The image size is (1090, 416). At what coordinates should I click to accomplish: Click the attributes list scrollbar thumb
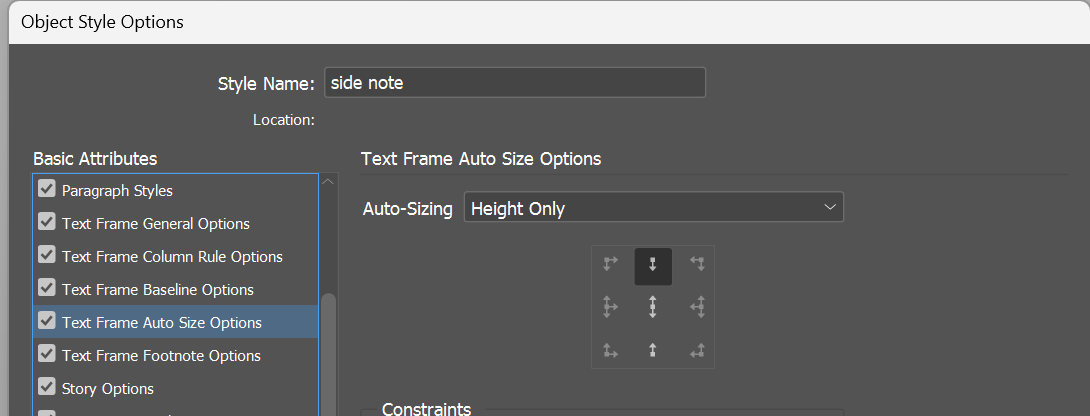pyautogui.click(x=328, y=350)
